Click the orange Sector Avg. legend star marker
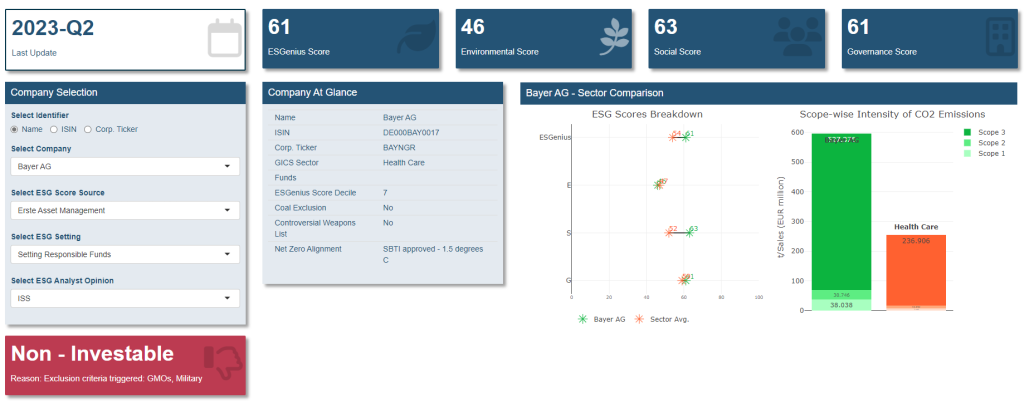 tap(639, 319)
